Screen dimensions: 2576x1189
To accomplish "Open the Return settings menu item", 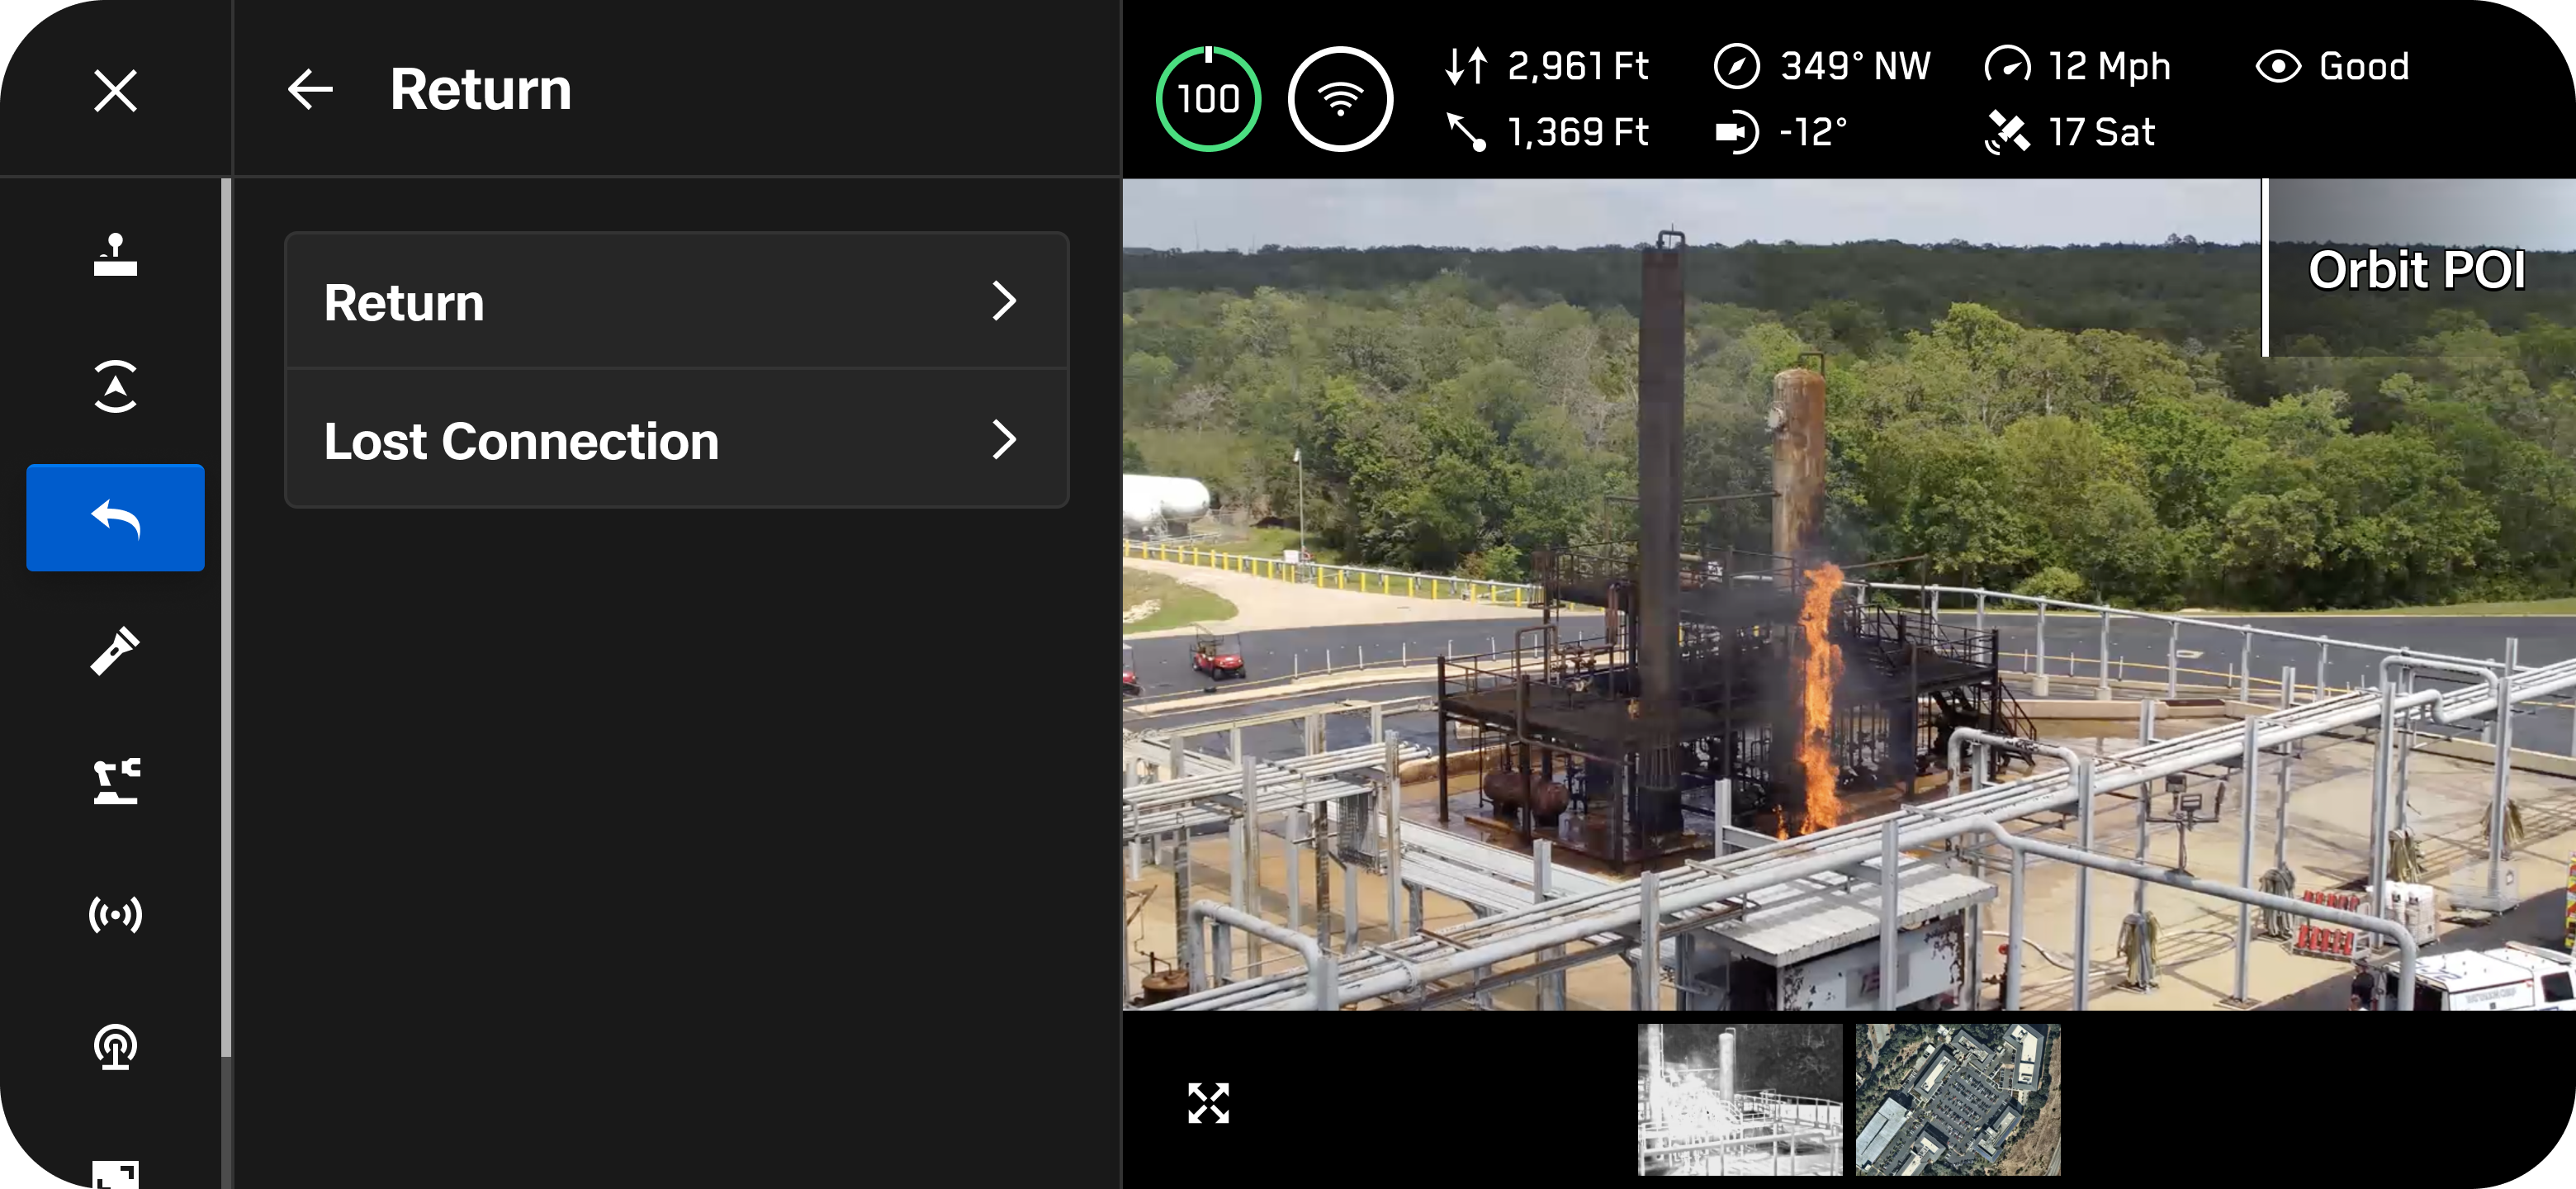I will click(x=677, y=301).
